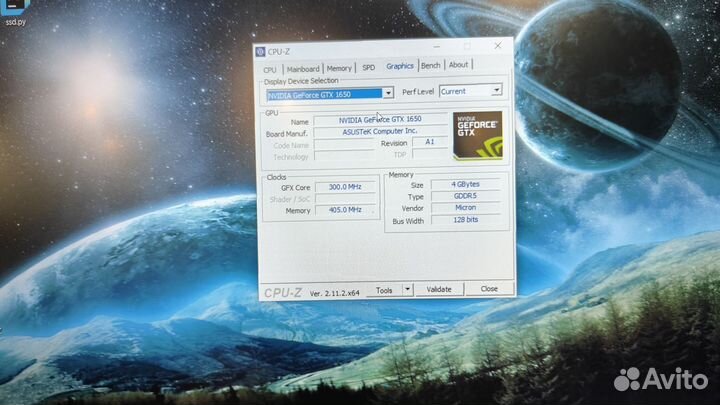
Task: Click the empty Code Name field
Action: 344,144
